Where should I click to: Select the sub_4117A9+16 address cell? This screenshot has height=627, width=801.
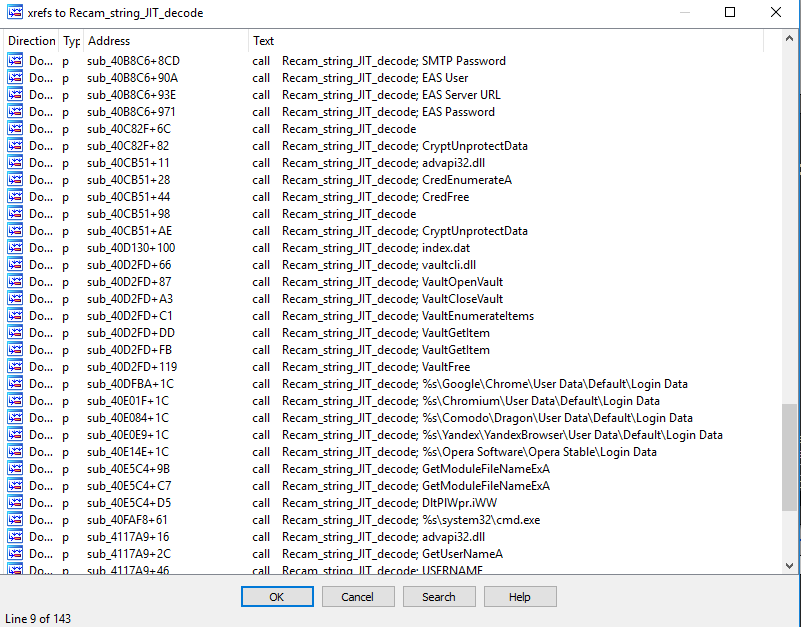(x=128, y=537)
